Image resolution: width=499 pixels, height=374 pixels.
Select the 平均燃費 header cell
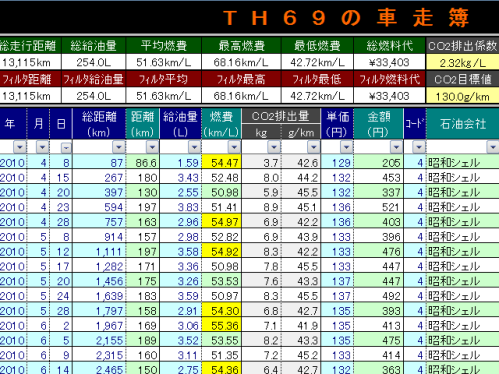tap(164, 45)
